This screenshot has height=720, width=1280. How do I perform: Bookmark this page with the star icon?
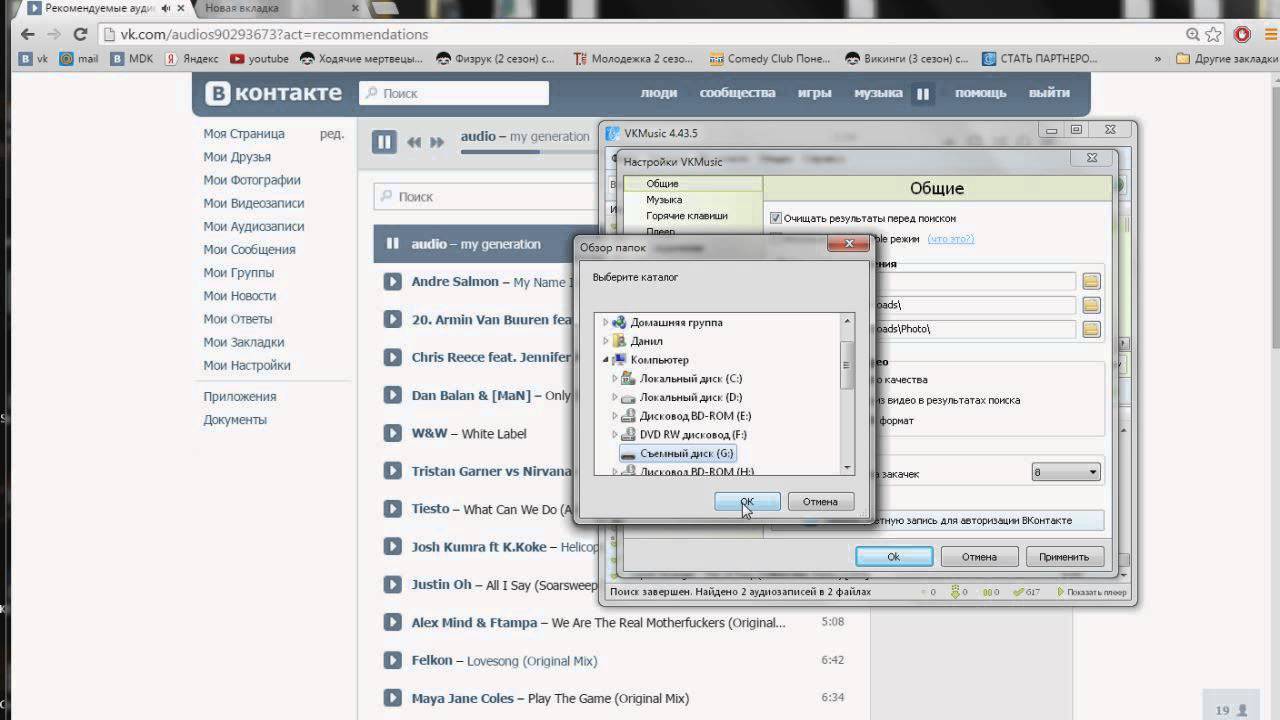1214,34
